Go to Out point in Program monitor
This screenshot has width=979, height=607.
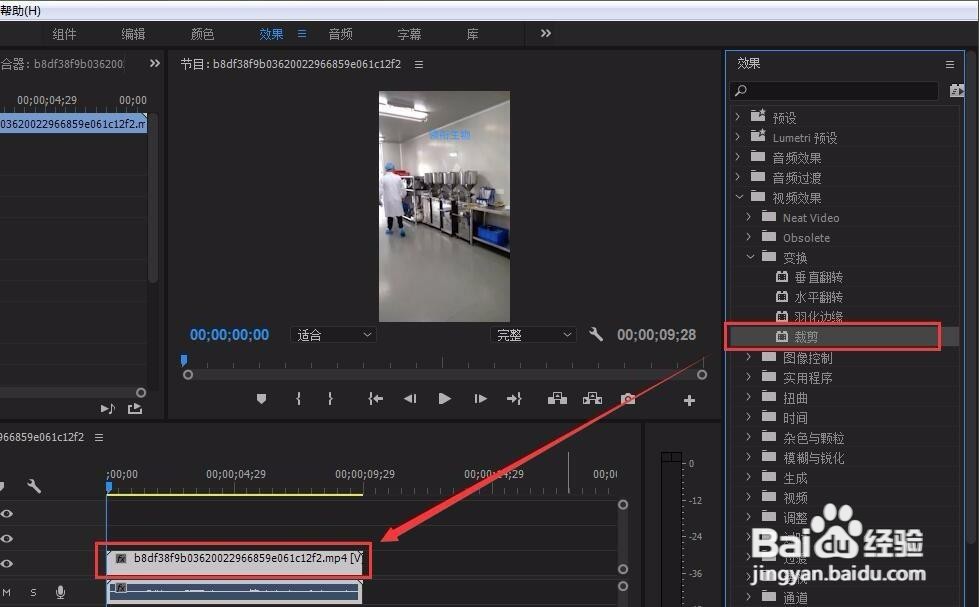click(514, 398)
